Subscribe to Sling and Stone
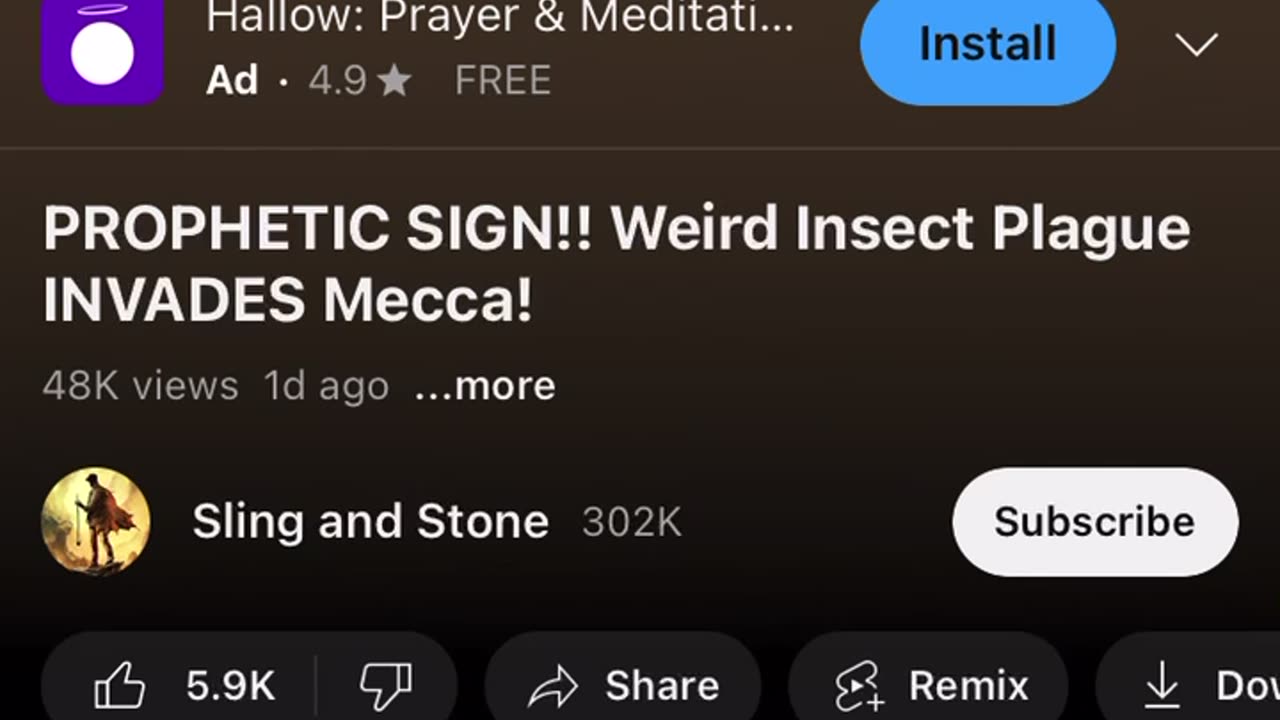The image size is (1280, 720). pos(1094,522)
